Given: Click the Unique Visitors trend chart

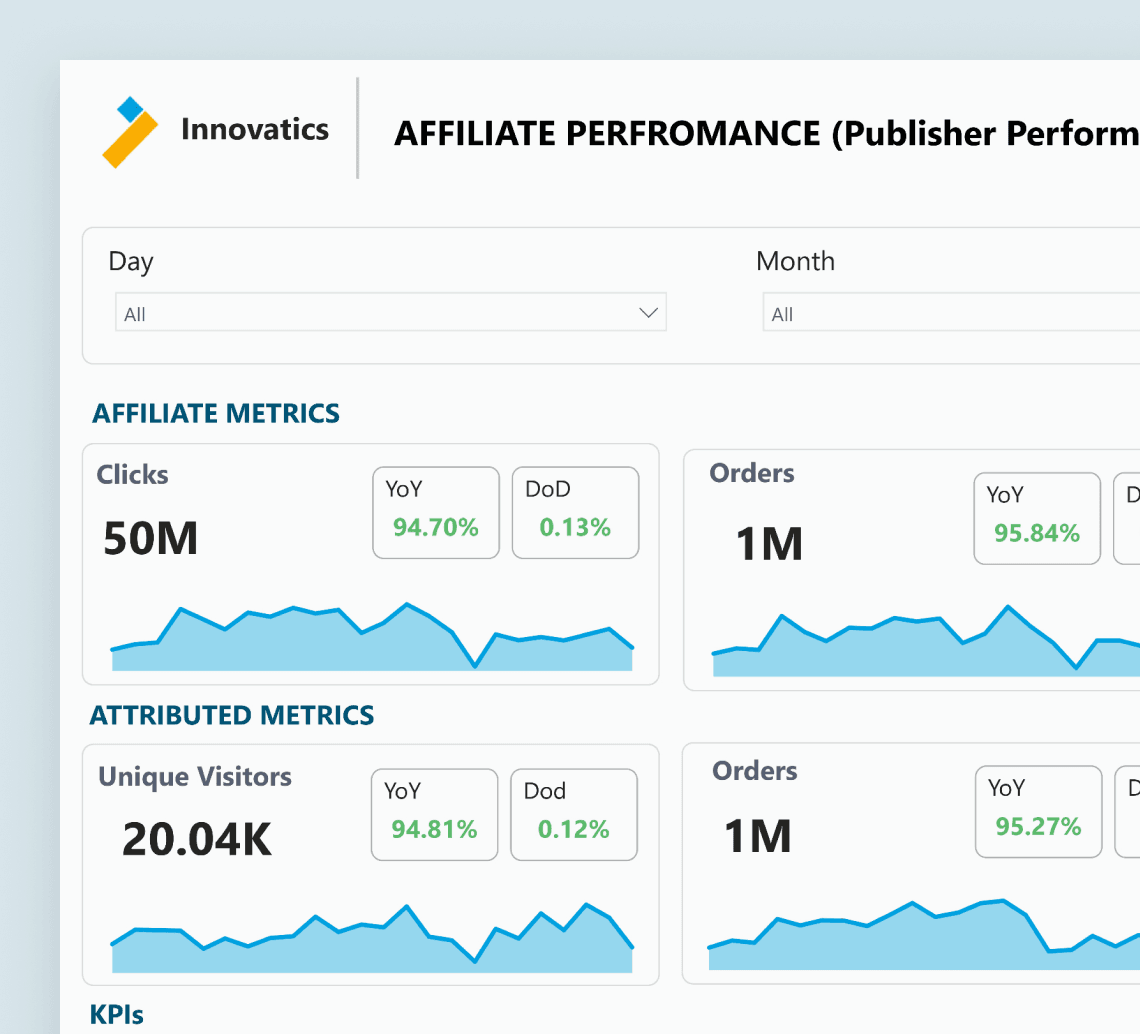Looking at the screenshot, I should (372, 938).
